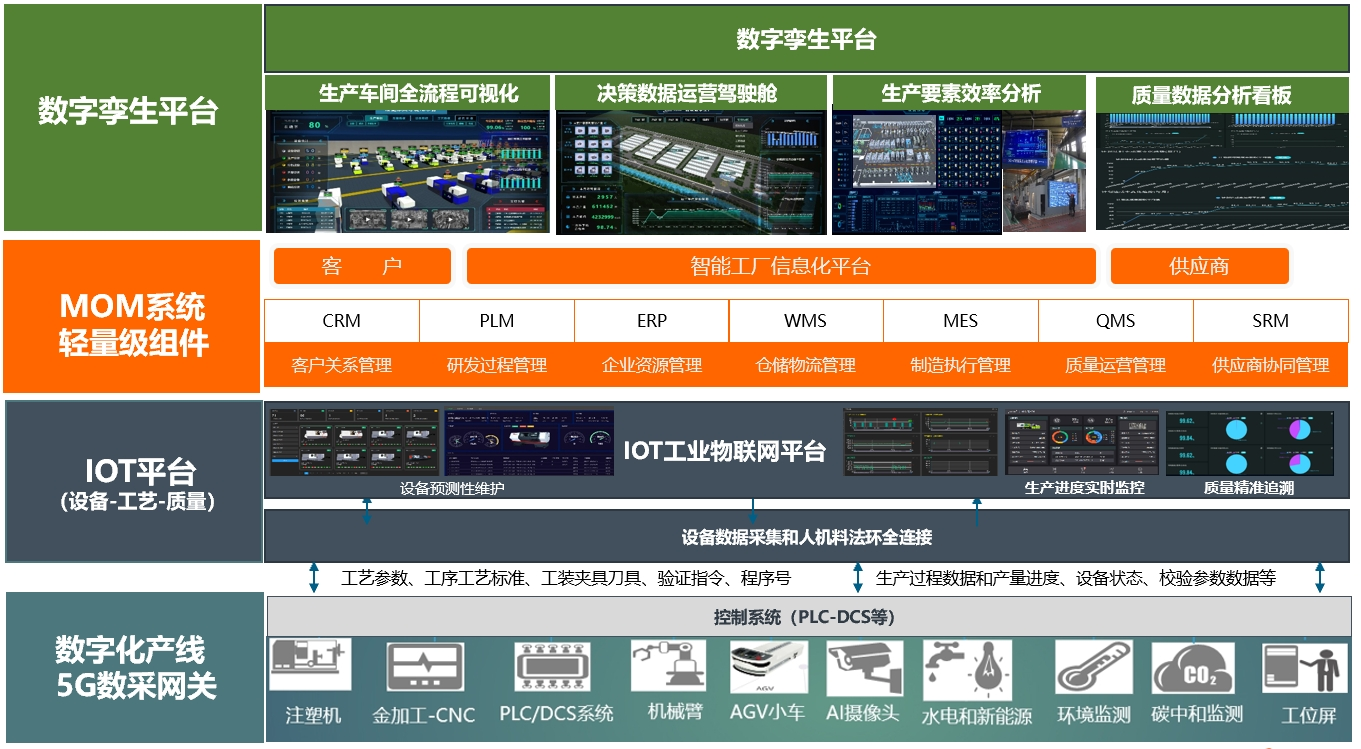This screenshot has height=749, width=1361.
Task: Select the WMS module tab
Action: click(805, 321)
